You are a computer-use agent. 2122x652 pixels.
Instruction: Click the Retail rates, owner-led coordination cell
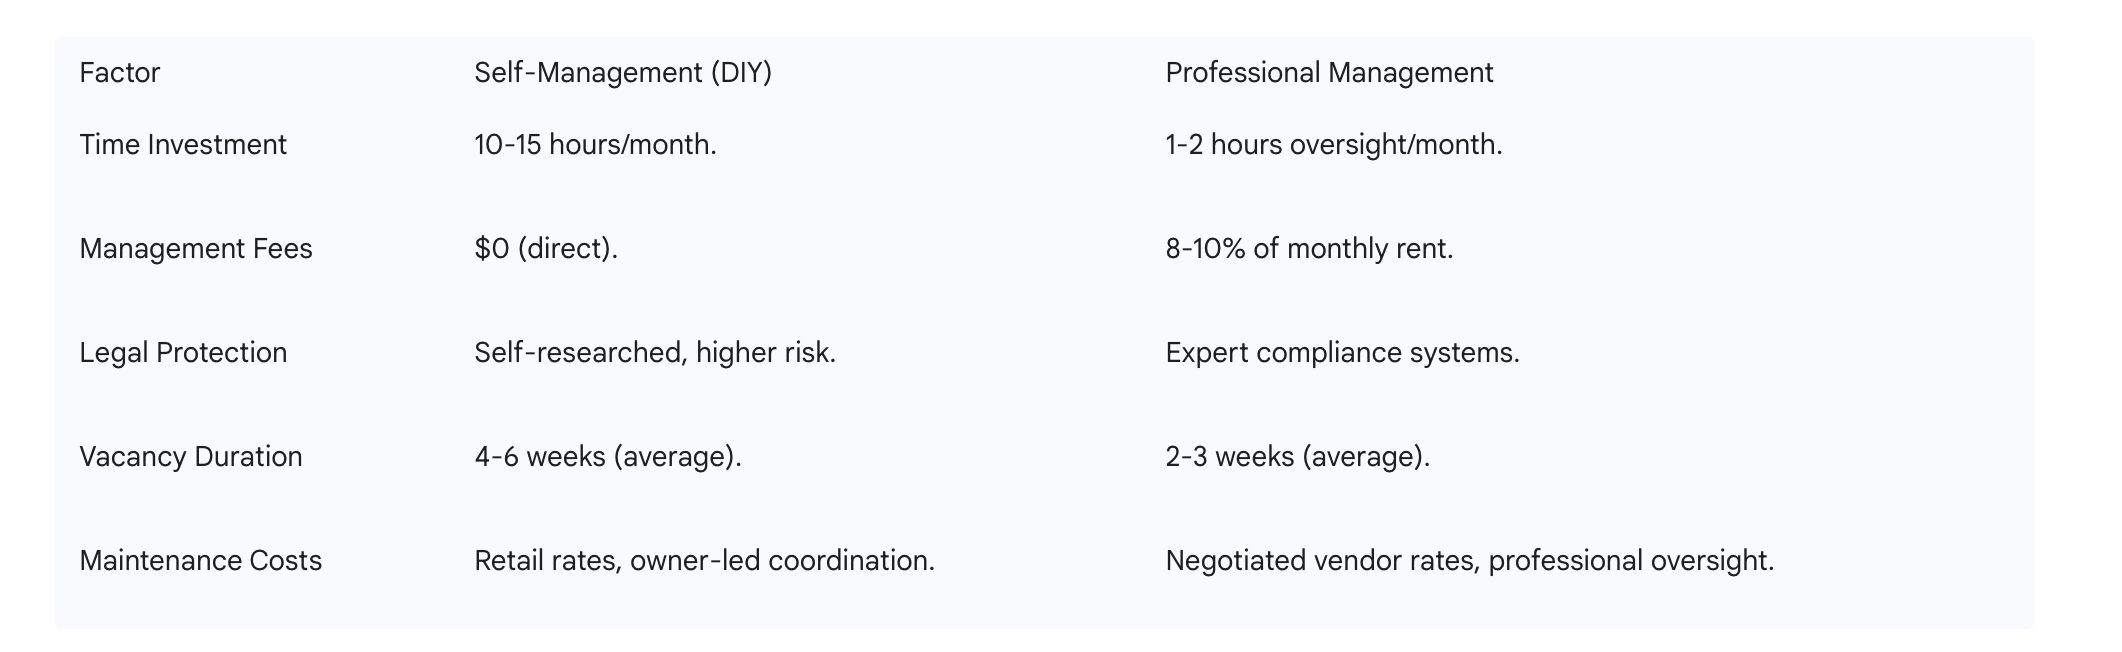click(704, 561)
